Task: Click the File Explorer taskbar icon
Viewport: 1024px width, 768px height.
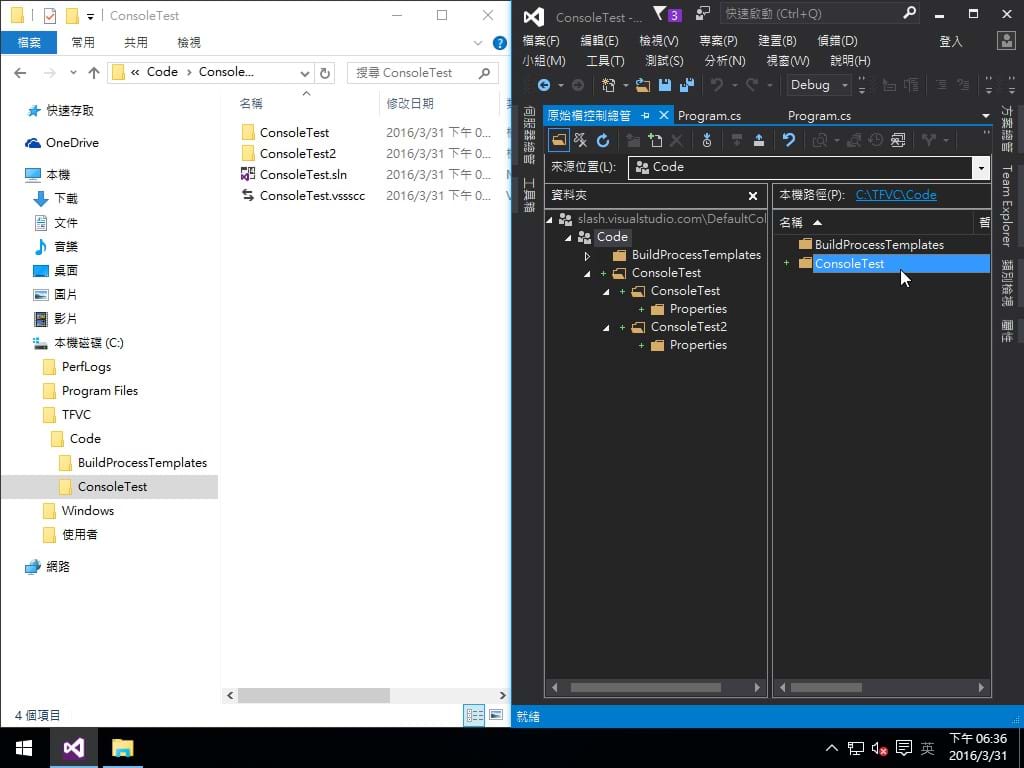Action: pos(122,748)
